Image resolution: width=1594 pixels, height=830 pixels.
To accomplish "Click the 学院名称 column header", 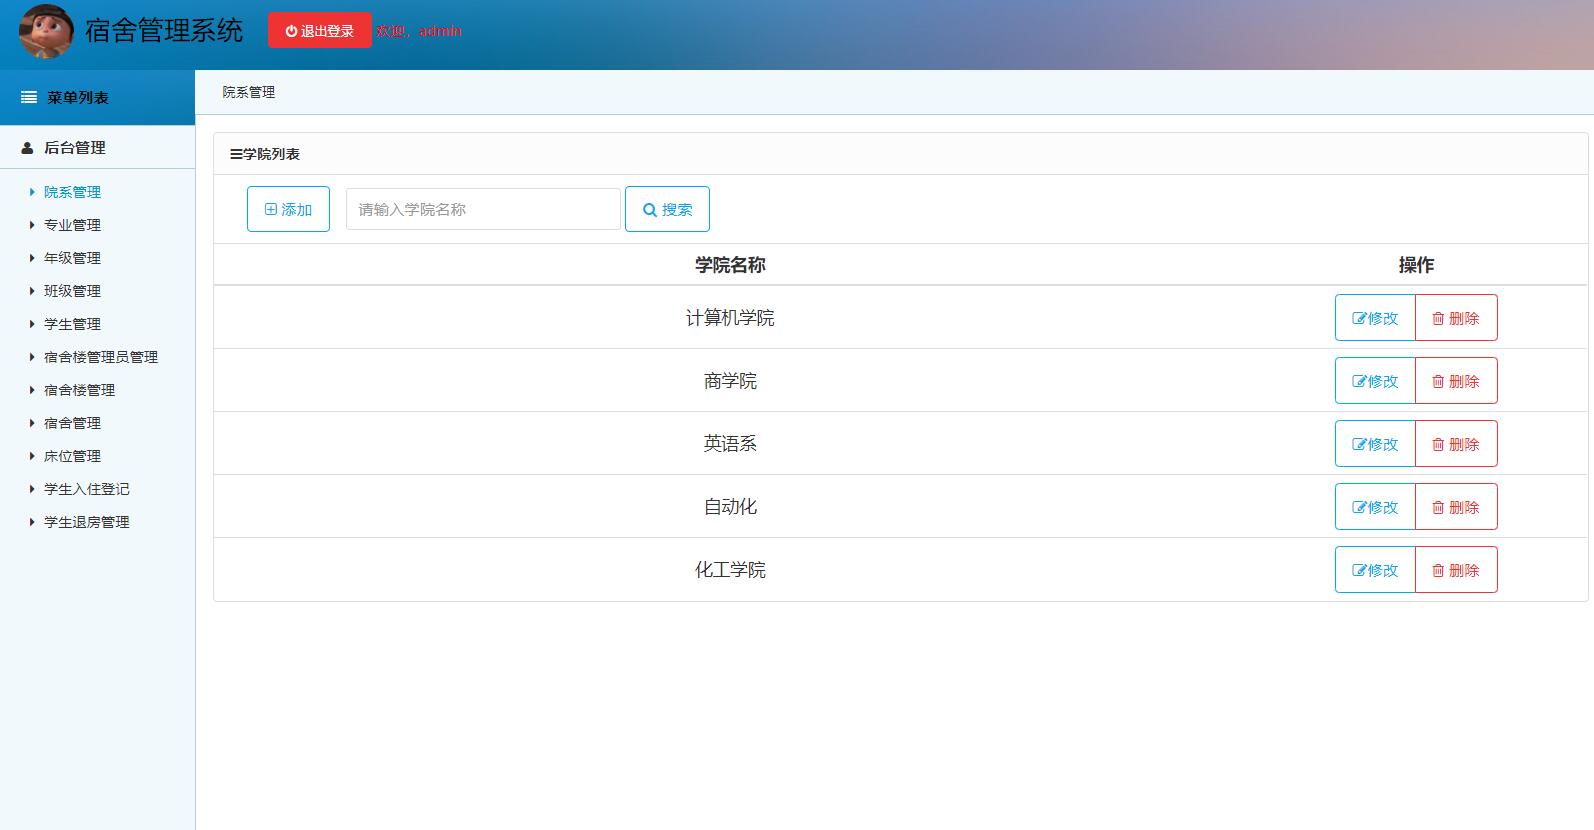I will coord(730,265).
